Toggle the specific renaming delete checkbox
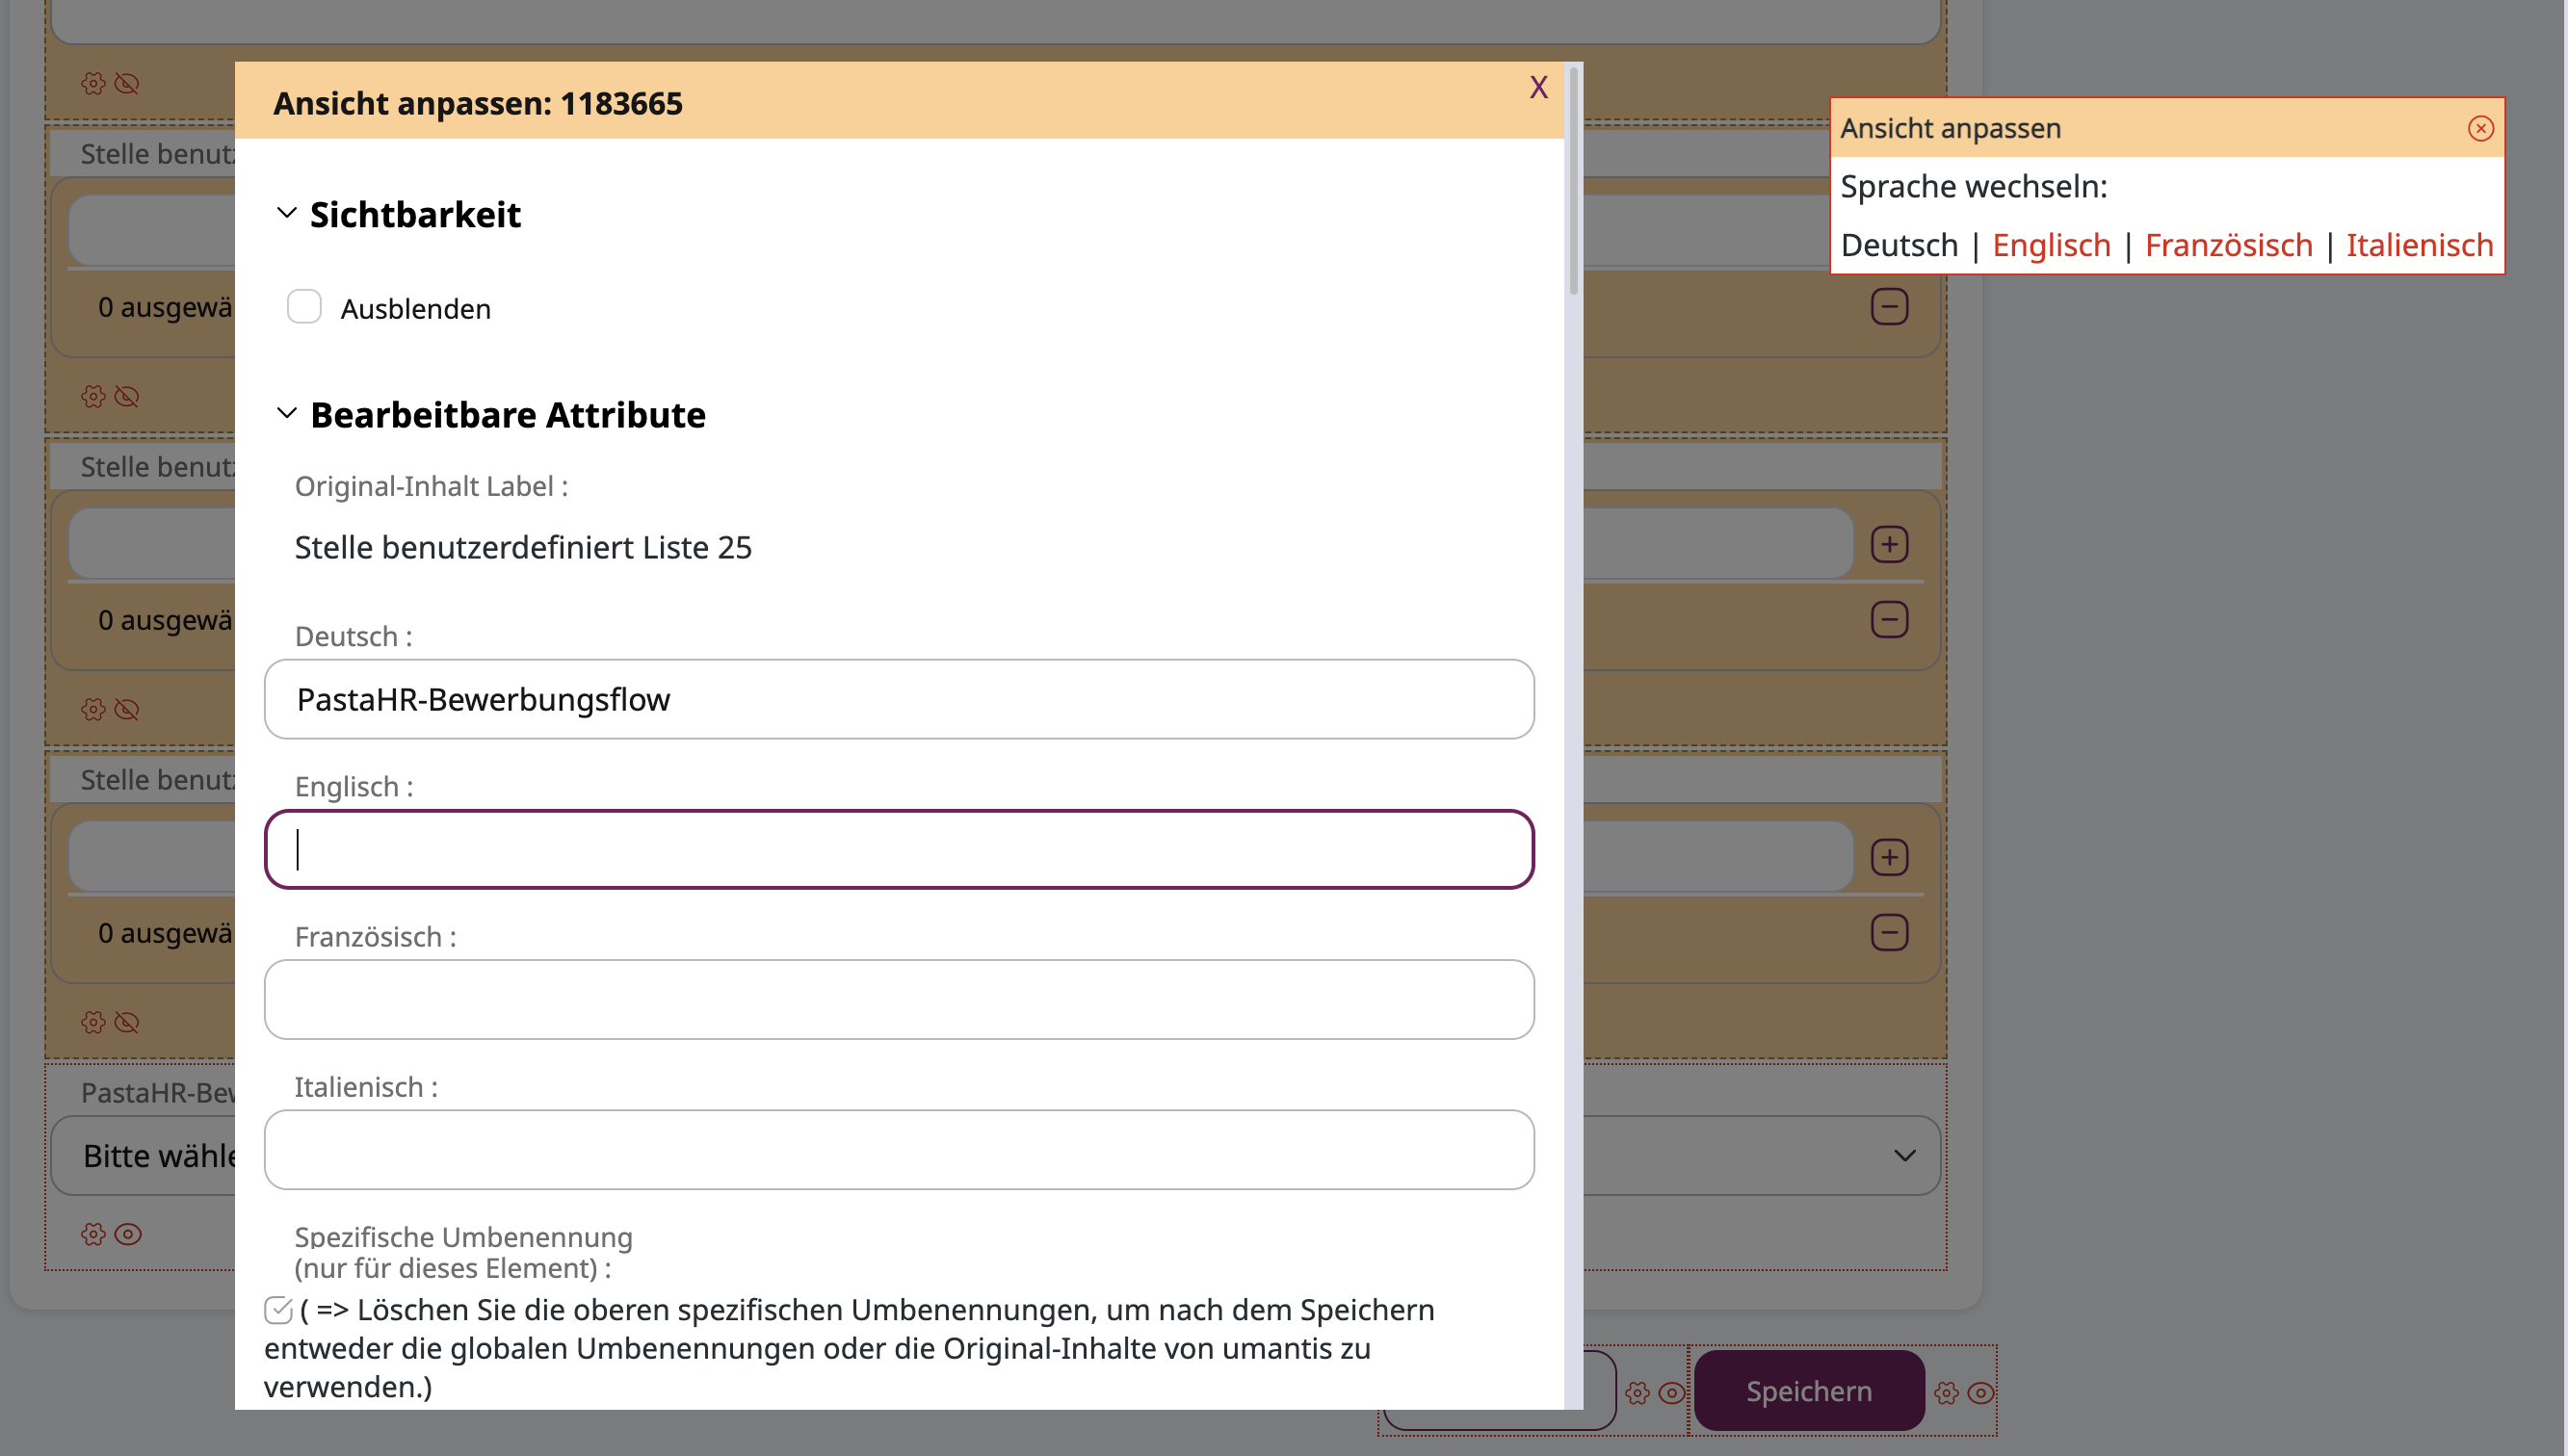 278,1309
